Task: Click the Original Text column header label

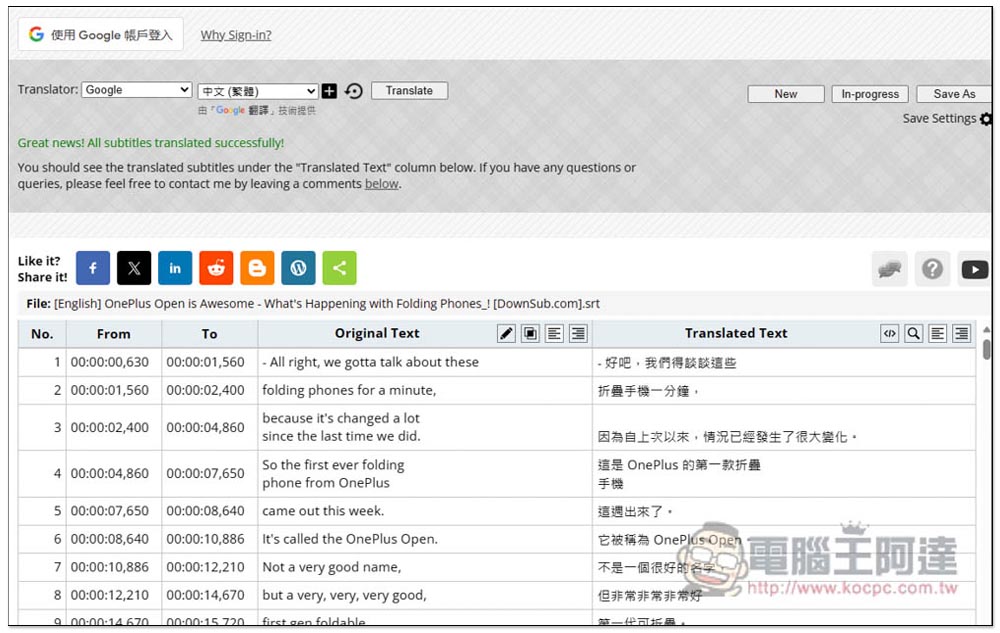Action: pyautogui.click(x=377, y=333)
